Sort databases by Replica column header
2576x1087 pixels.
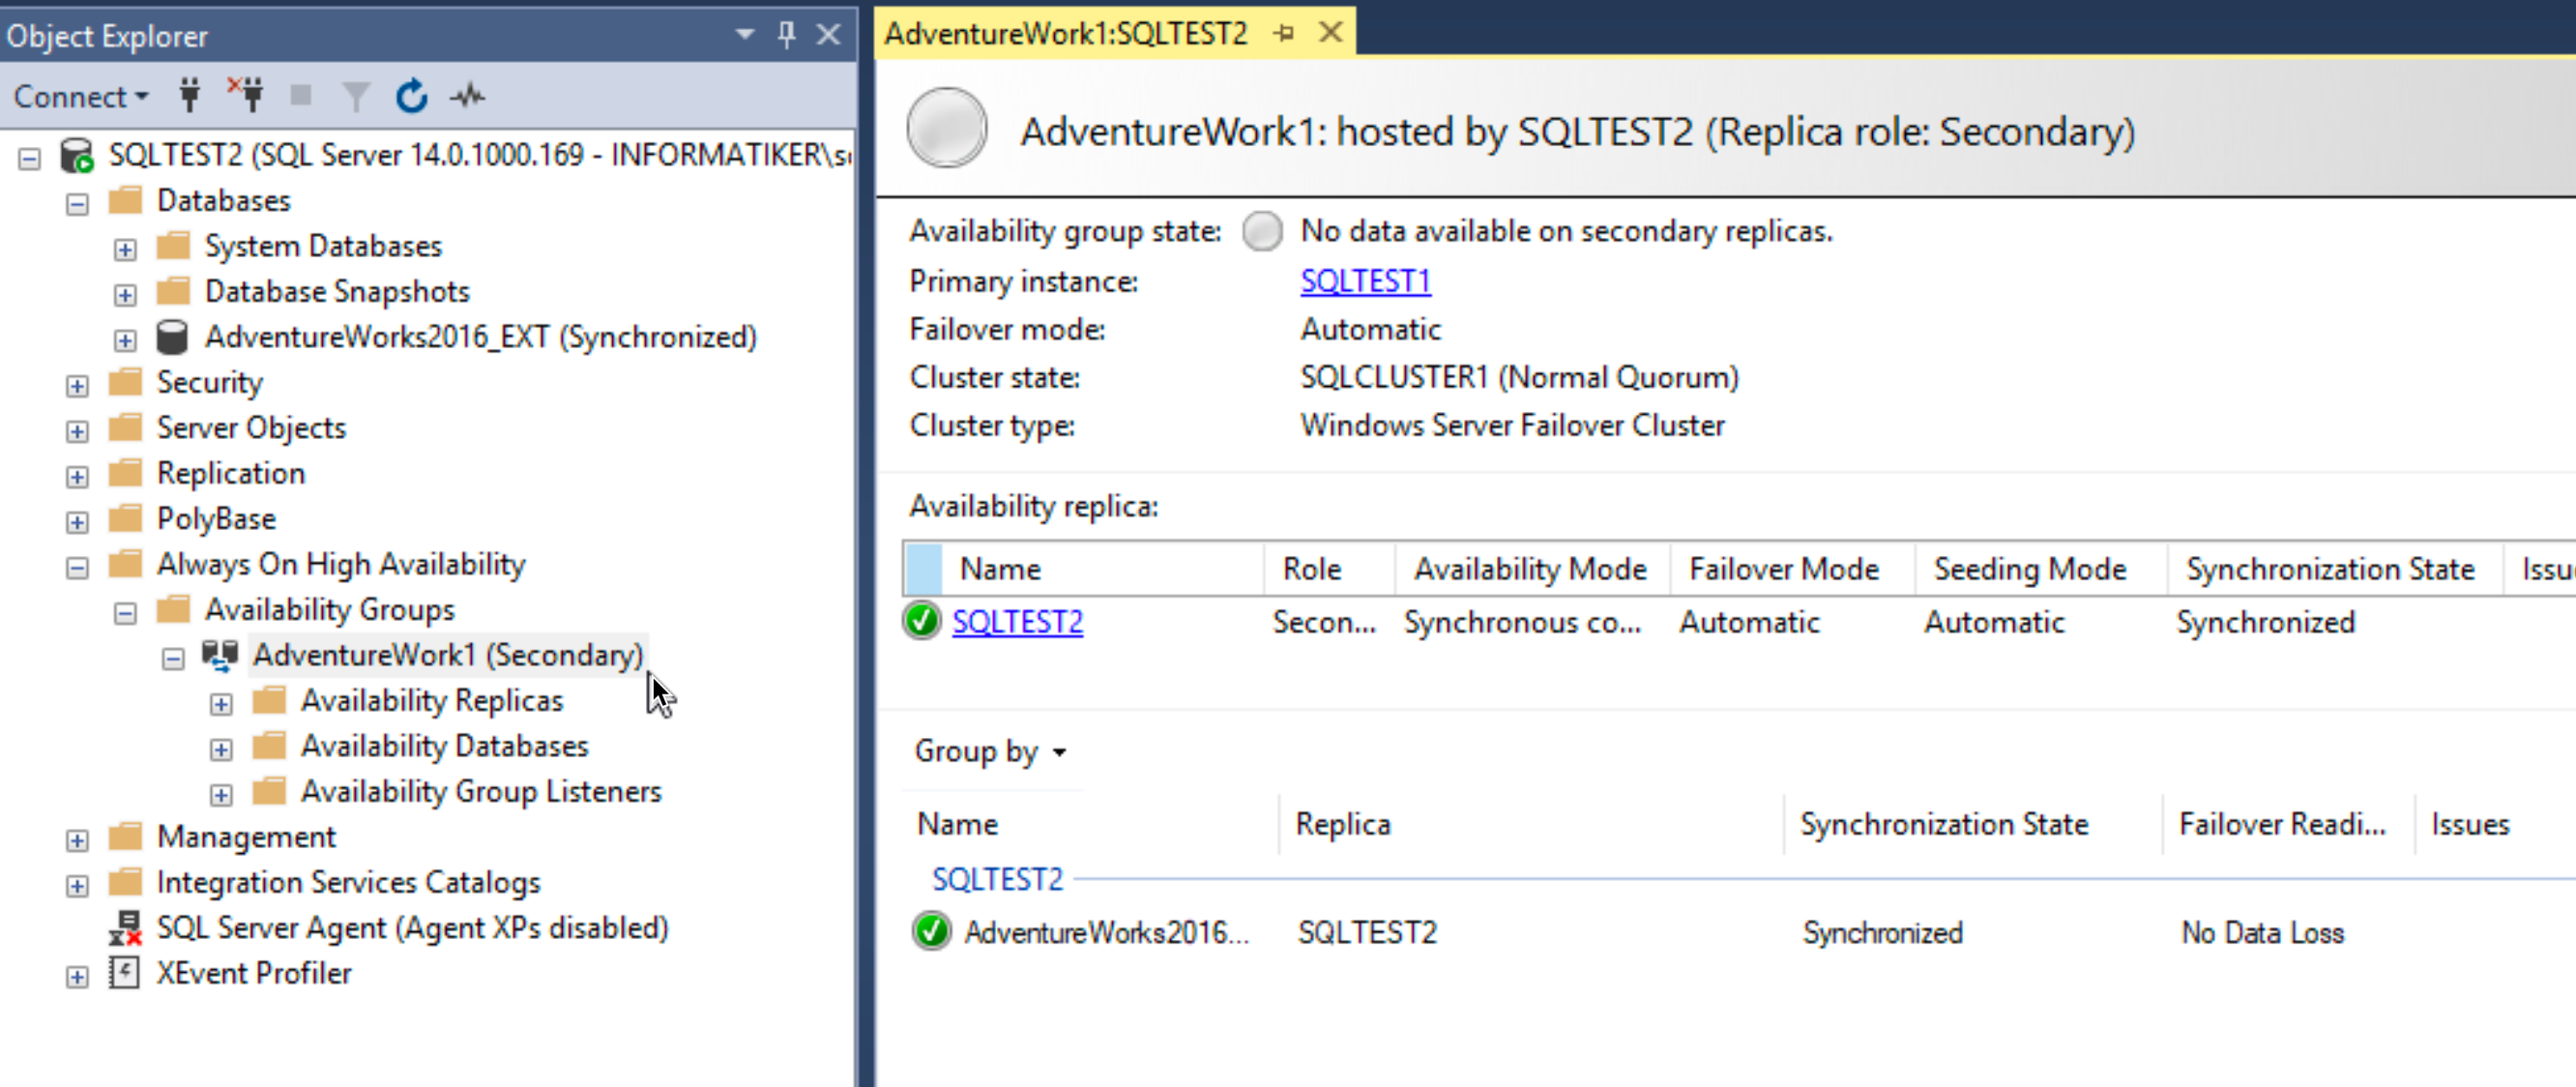point(1531,824)
